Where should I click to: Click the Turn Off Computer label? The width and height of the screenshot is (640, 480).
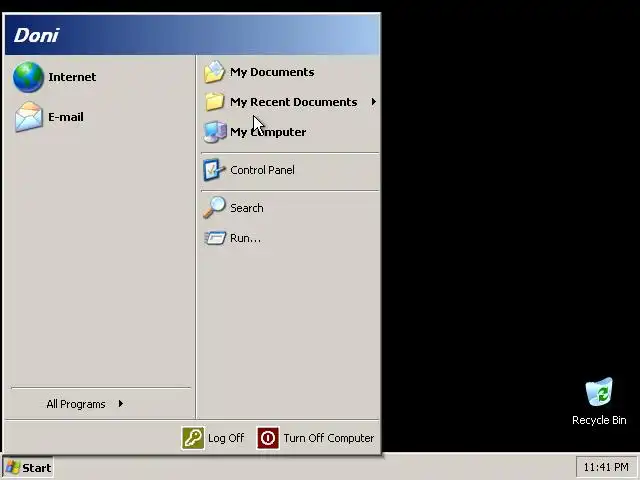tap(329, 438)
